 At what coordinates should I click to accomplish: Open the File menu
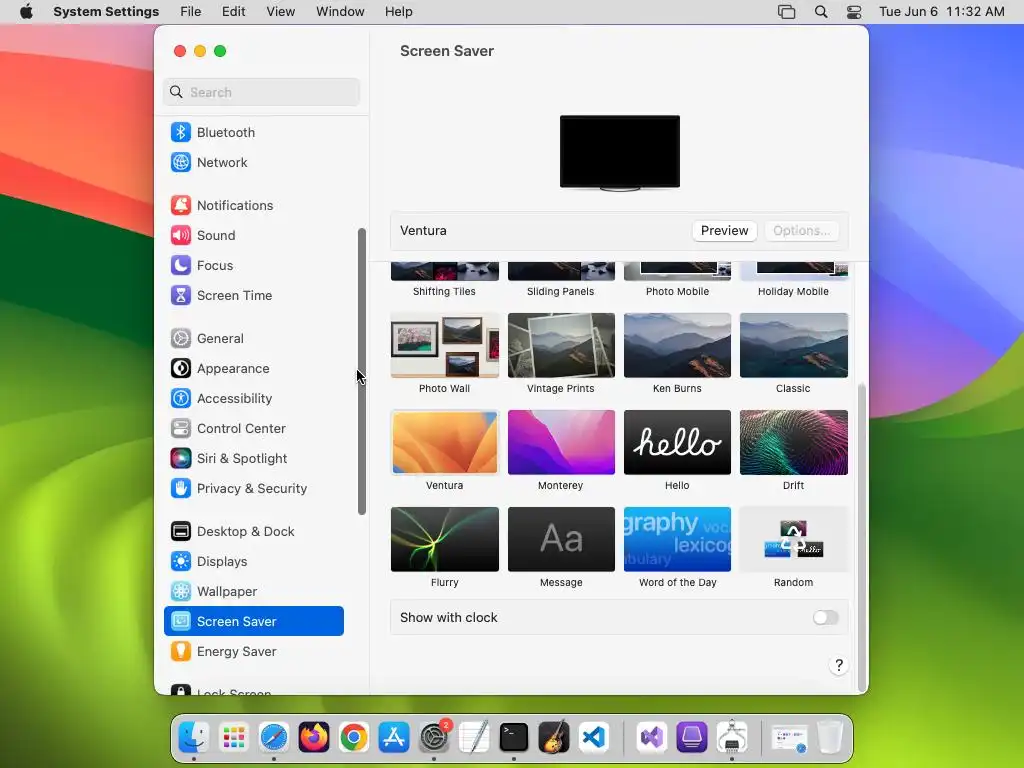191,12
